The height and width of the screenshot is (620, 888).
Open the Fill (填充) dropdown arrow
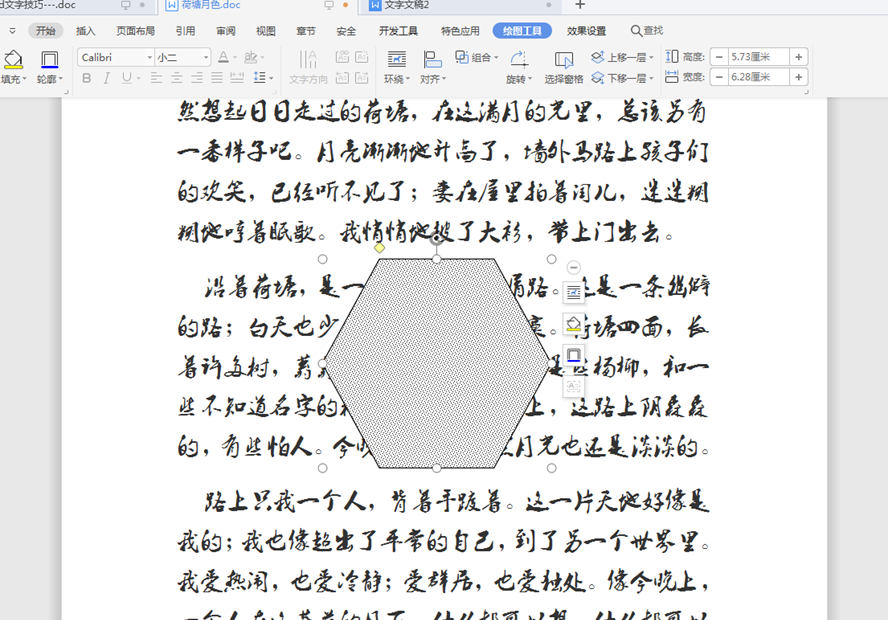[24, 79]
